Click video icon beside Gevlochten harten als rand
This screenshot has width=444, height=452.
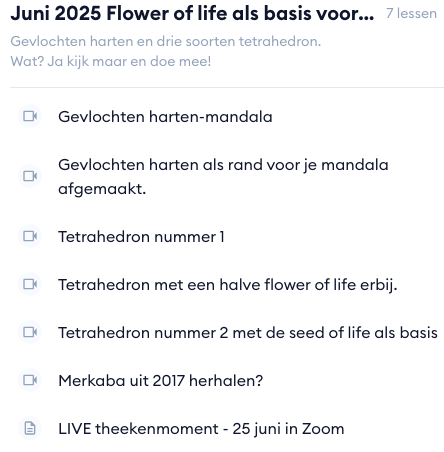coord(30,176)
